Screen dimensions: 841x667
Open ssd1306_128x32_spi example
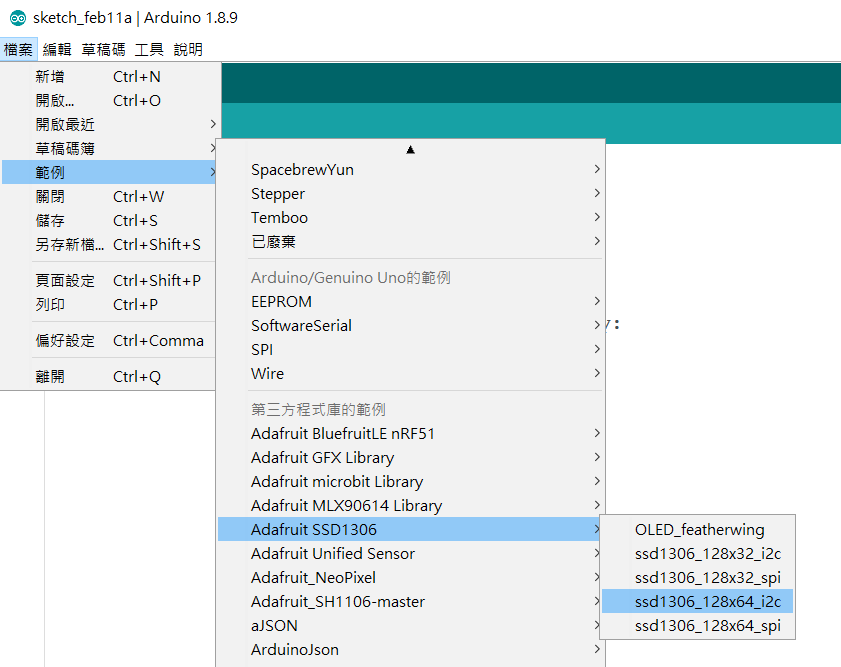click(x=697, y=577)
